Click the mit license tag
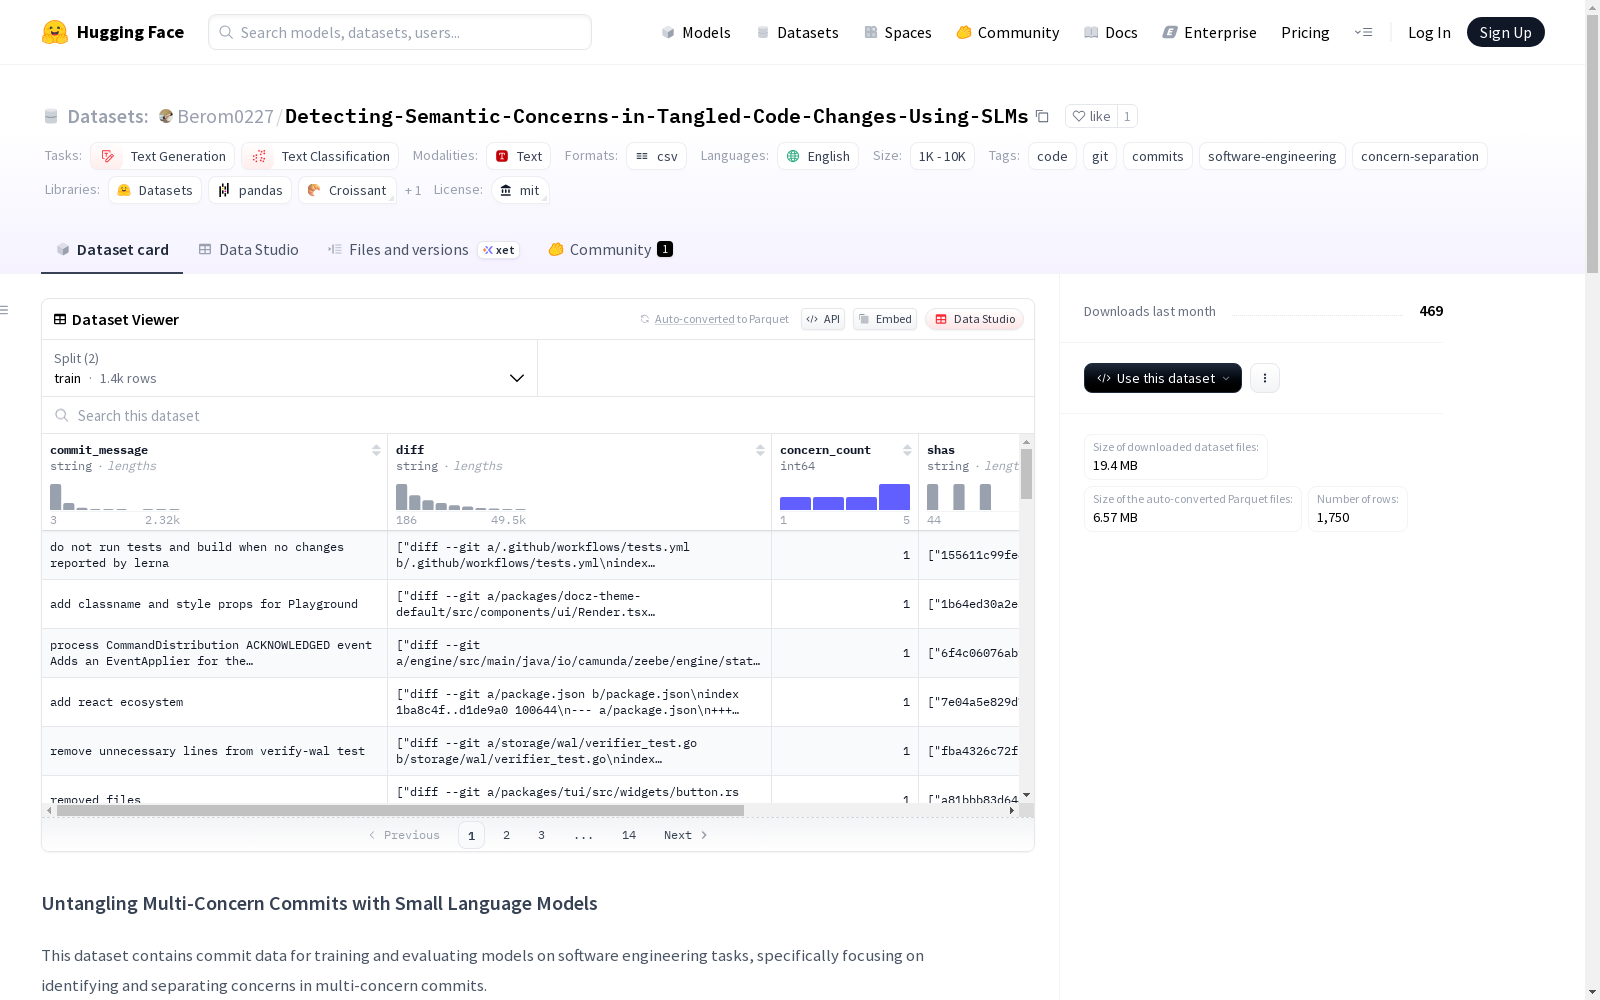The width and height of the screenshot is (1600, 1000). tap(520, 190)
